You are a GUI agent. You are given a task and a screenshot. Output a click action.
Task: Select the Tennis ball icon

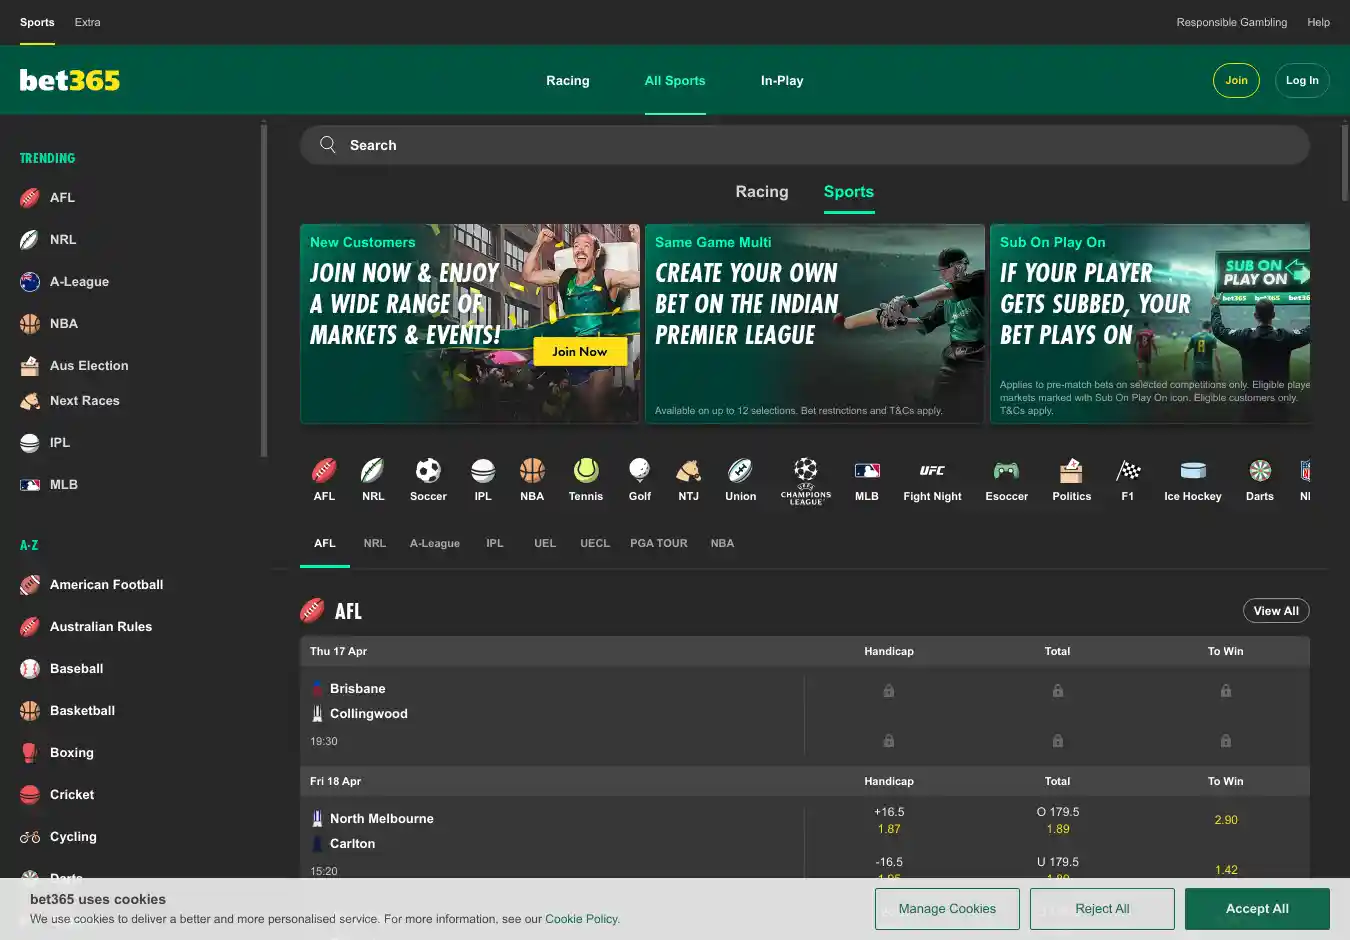(586, 471)
